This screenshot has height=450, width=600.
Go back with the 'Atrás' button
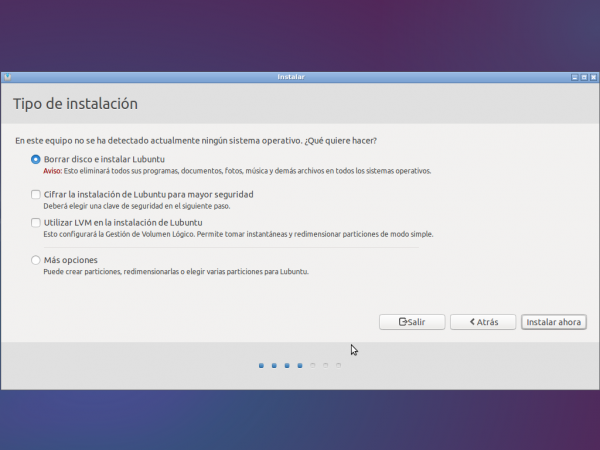click(x=483, y=322)
